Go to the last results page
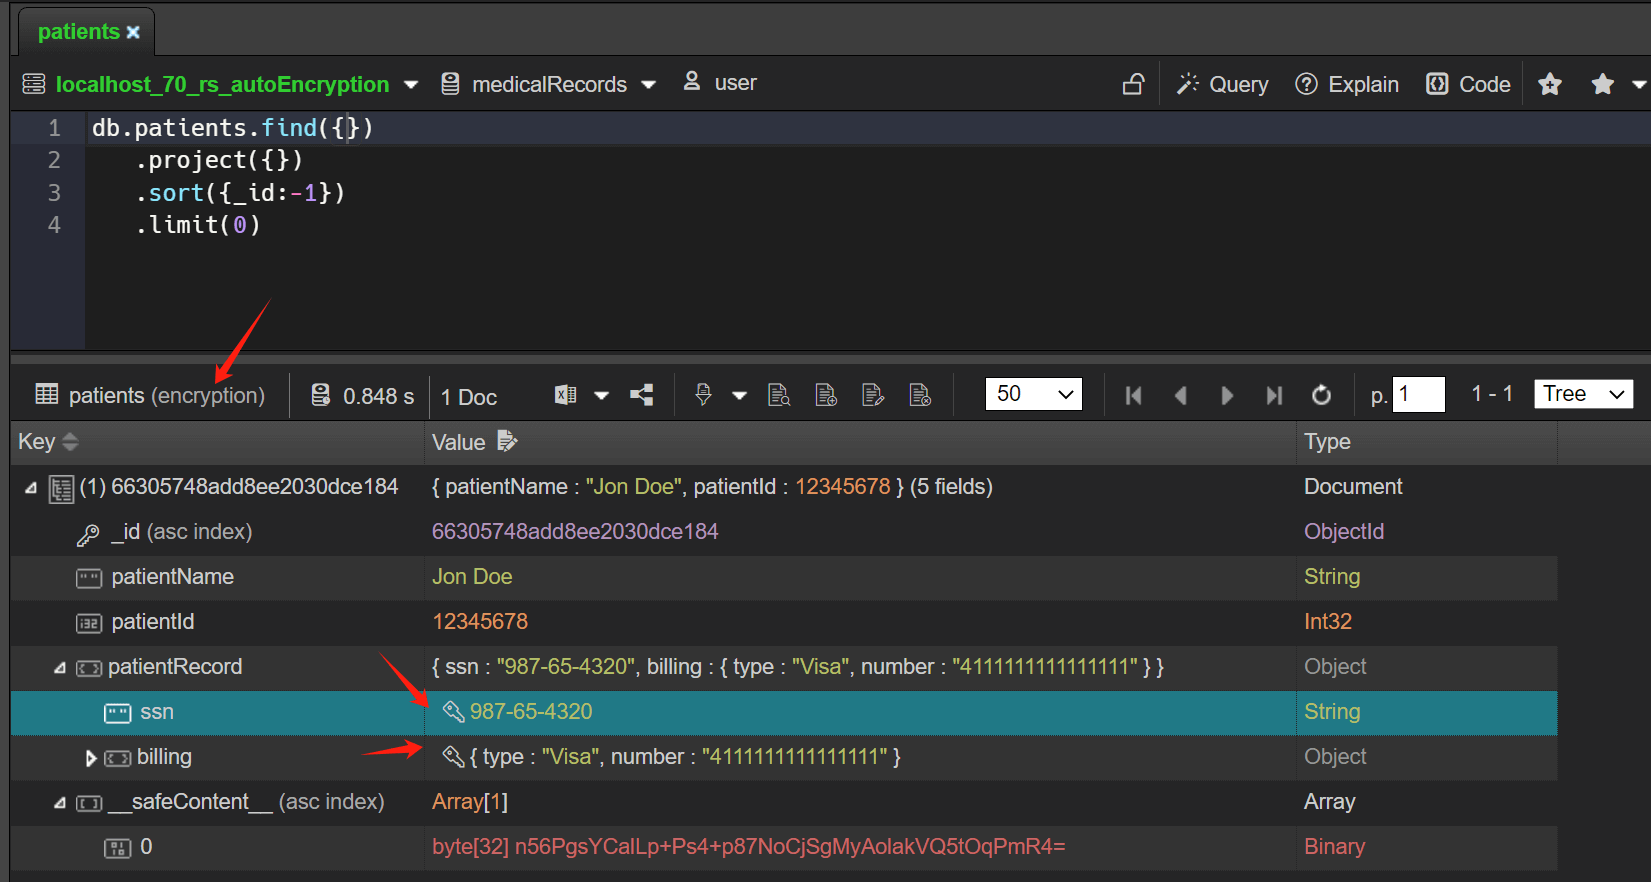This screenshot has height=882, width=1651. click(x=1274, y=396)
